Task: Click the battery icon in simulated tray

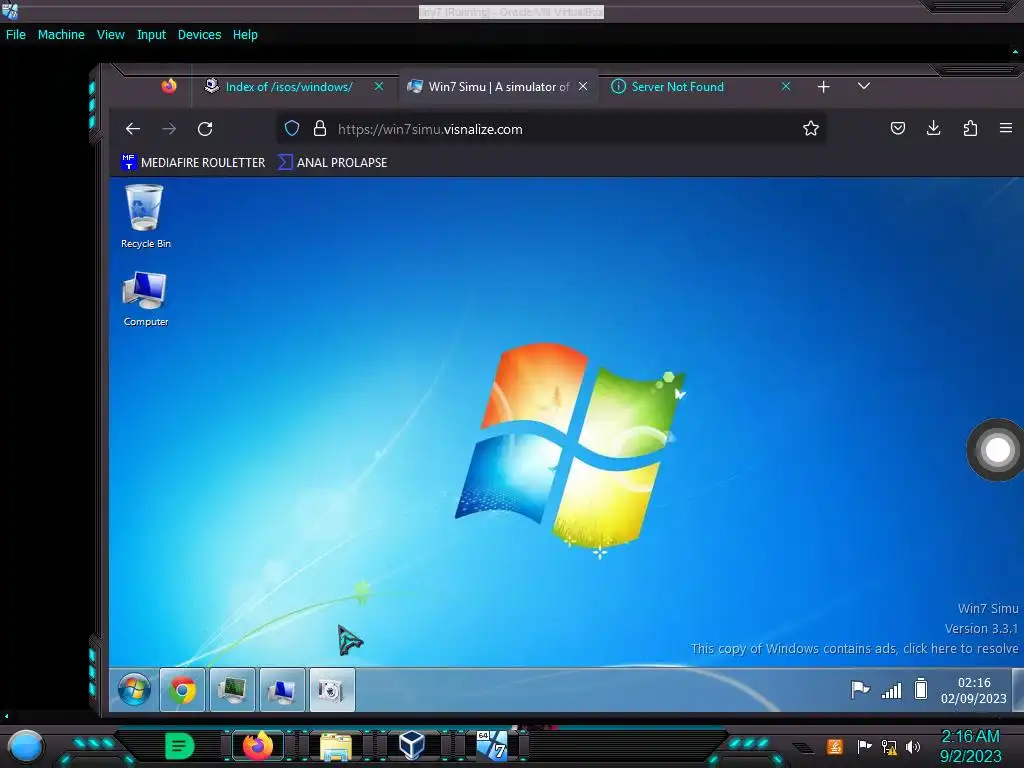Action: pyautogui.click(x=921, y=689)
